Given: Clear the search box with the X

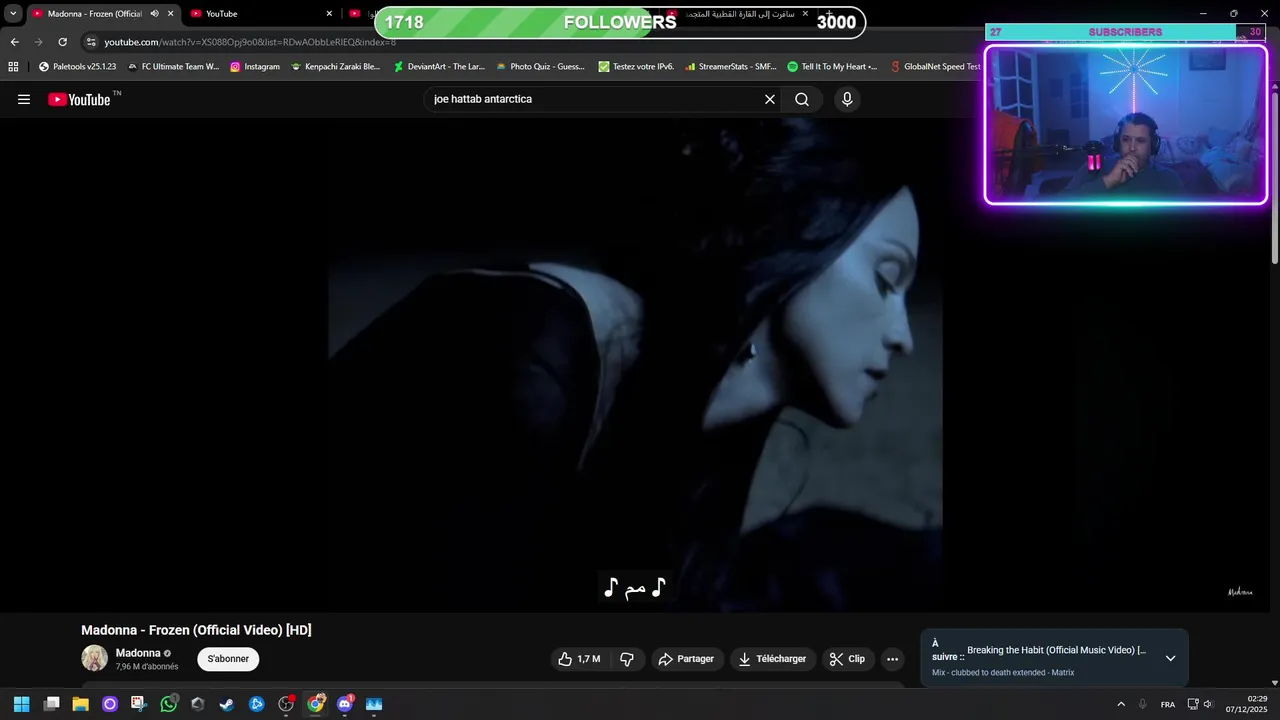Looking at the screenshot, I should [x=770, y=99].
